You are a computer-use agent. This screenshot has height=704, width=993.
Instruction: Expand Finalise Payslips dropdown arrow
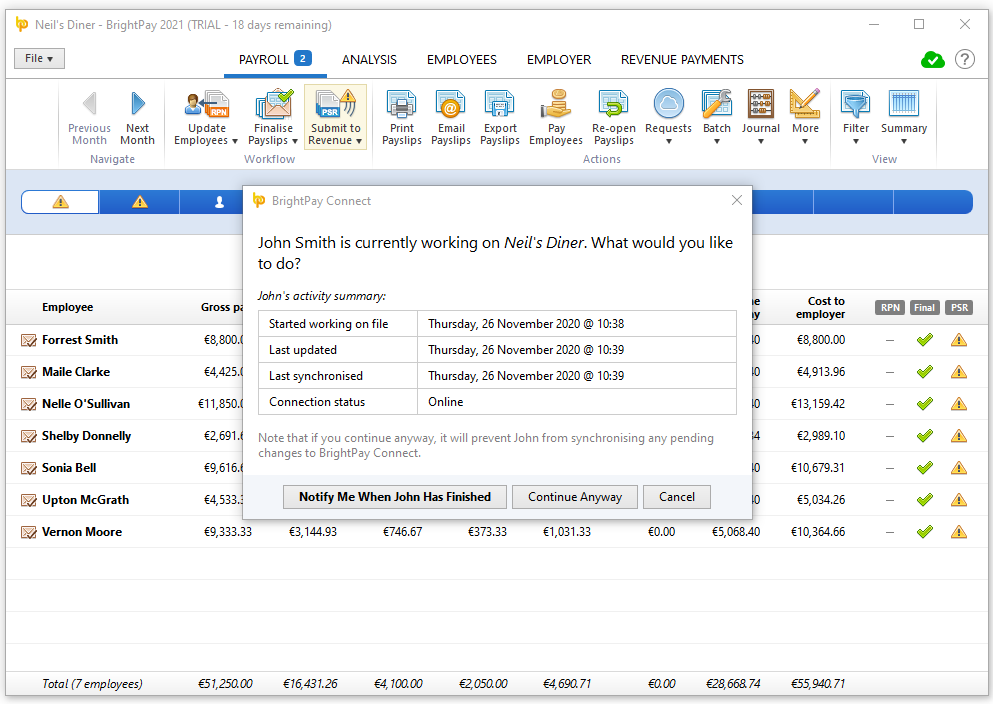(x=294, y=141)
